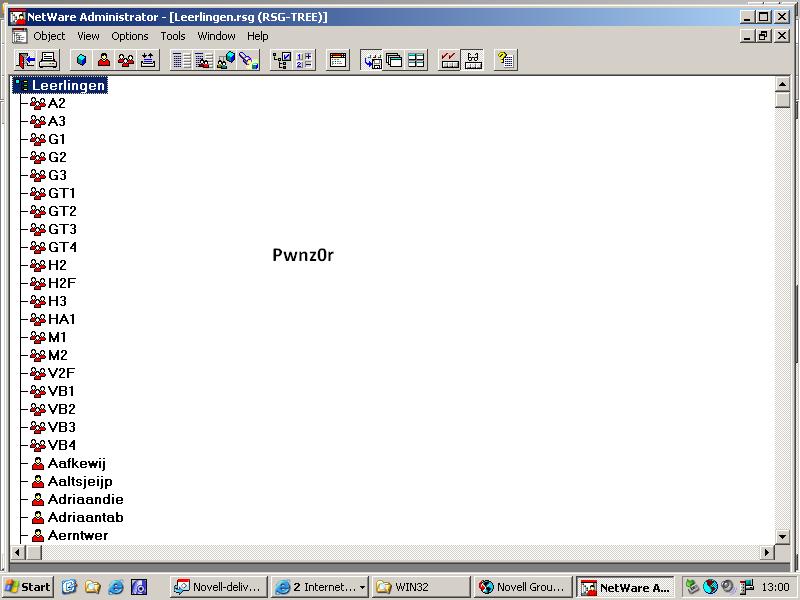Image resolution: width=800 pixels, height=600 pixels.
Task: Click the details list icon in toolbar
Action: 182,60
